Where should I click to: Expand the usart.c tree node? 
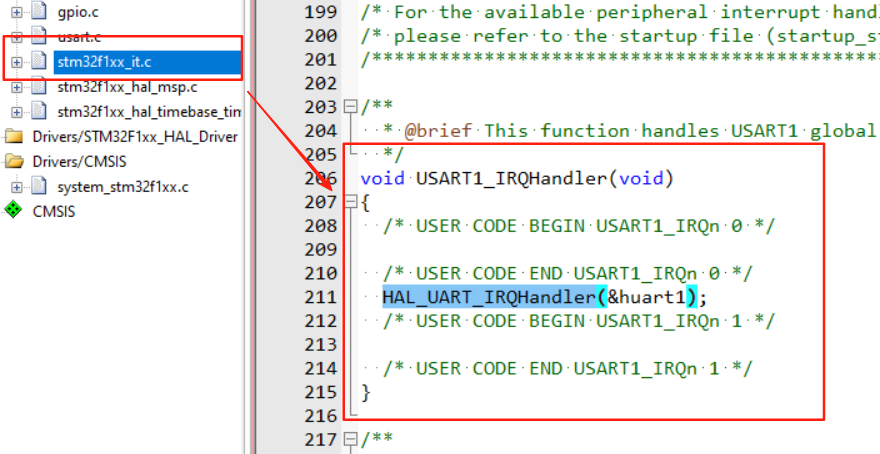point(17,38)
